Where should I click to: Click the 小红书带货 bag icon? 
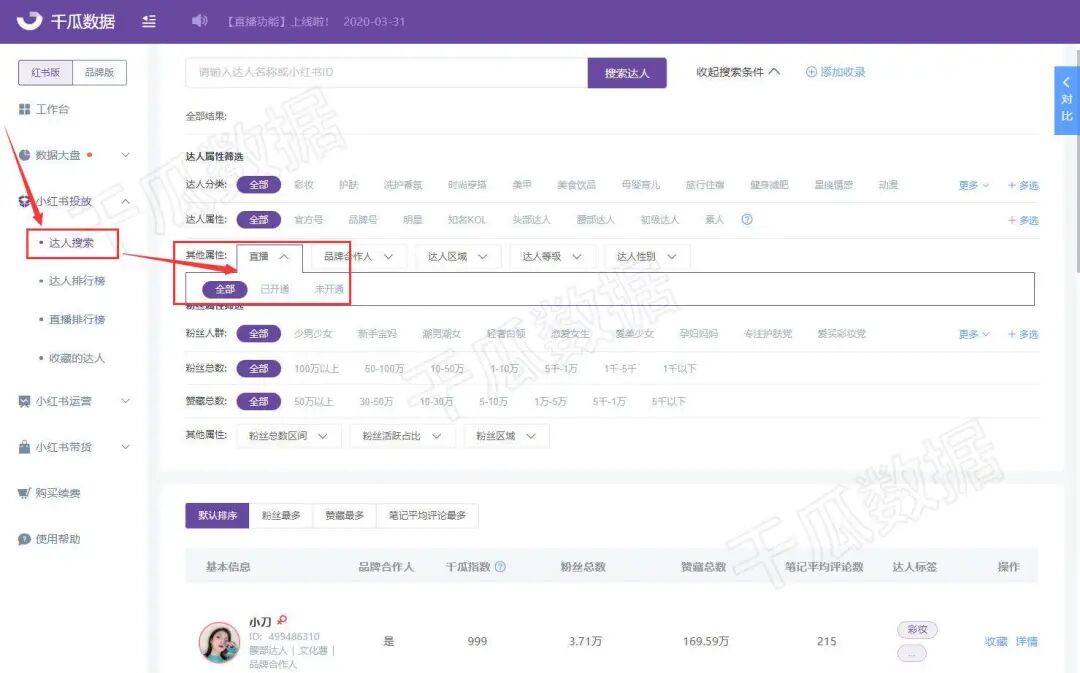pos(25,447)
